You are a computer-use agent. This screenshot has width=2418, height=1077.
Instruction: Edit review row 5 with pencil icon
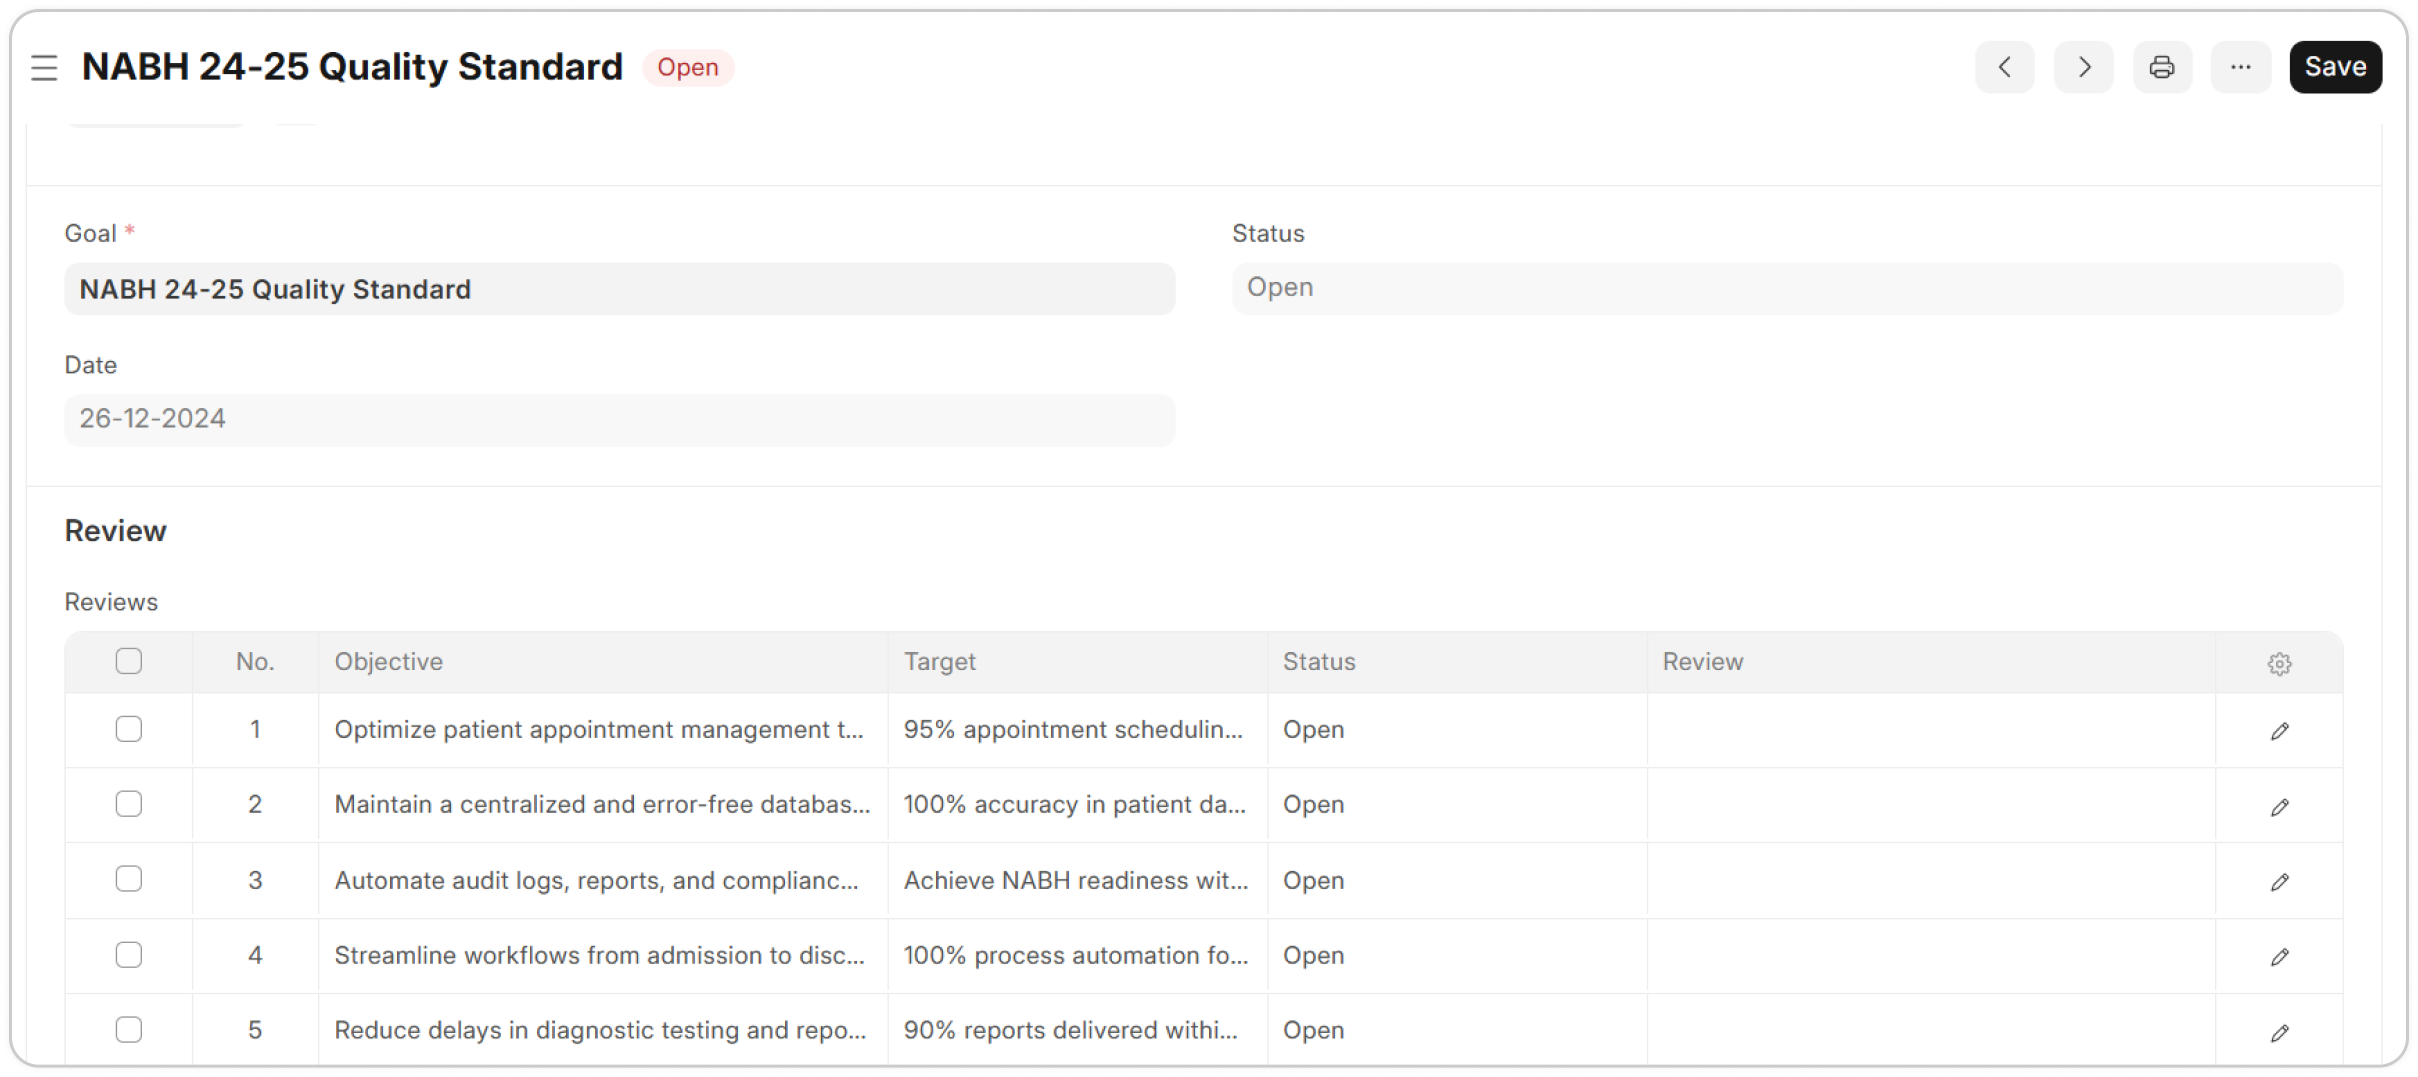click(2279, 1032)
